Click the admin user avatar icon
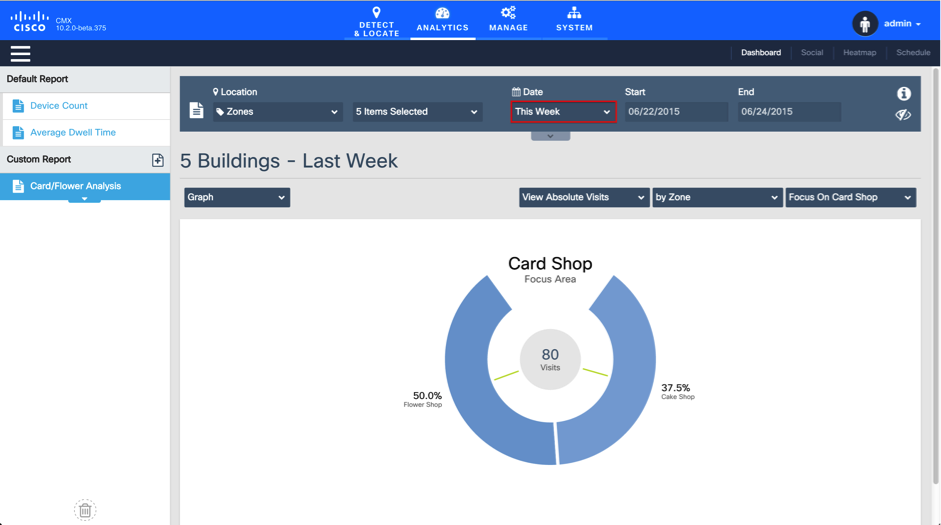941x525 pixels. click(865, 23)
